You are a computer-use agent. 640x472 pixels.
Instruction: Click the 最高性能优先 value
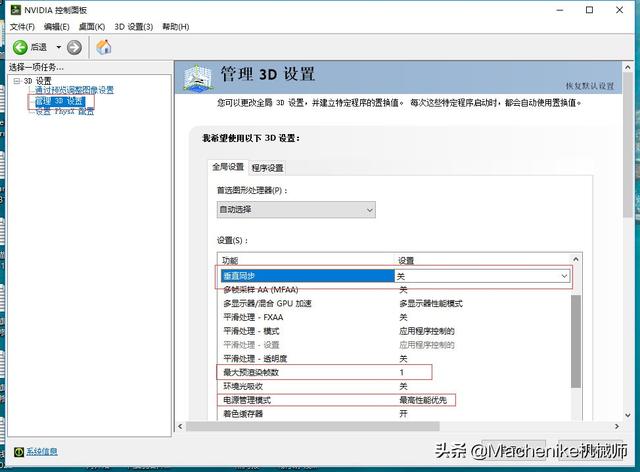[423, 400]
